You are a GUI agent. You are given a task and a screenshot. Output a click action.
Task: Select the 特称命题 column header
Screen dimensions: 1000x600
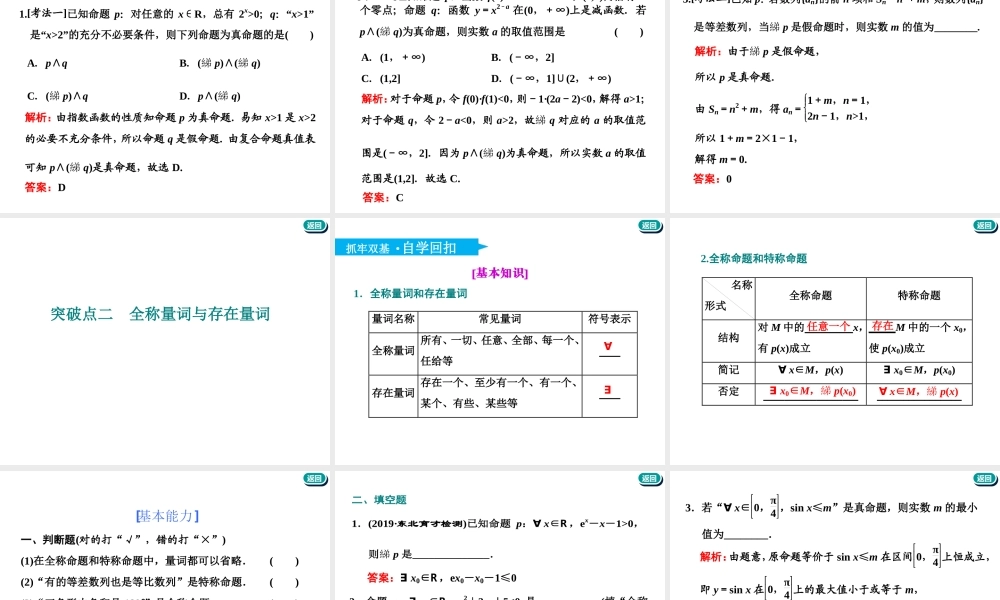coord(918,295)
